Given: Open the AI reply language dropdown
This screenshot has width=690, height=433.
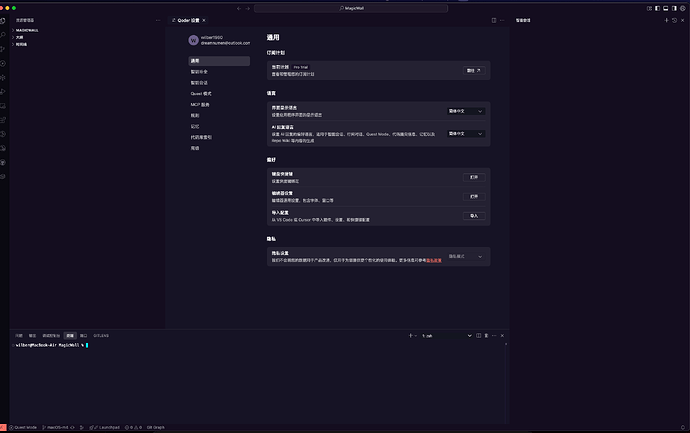Looking at the screenshot, I should point(466,134).
